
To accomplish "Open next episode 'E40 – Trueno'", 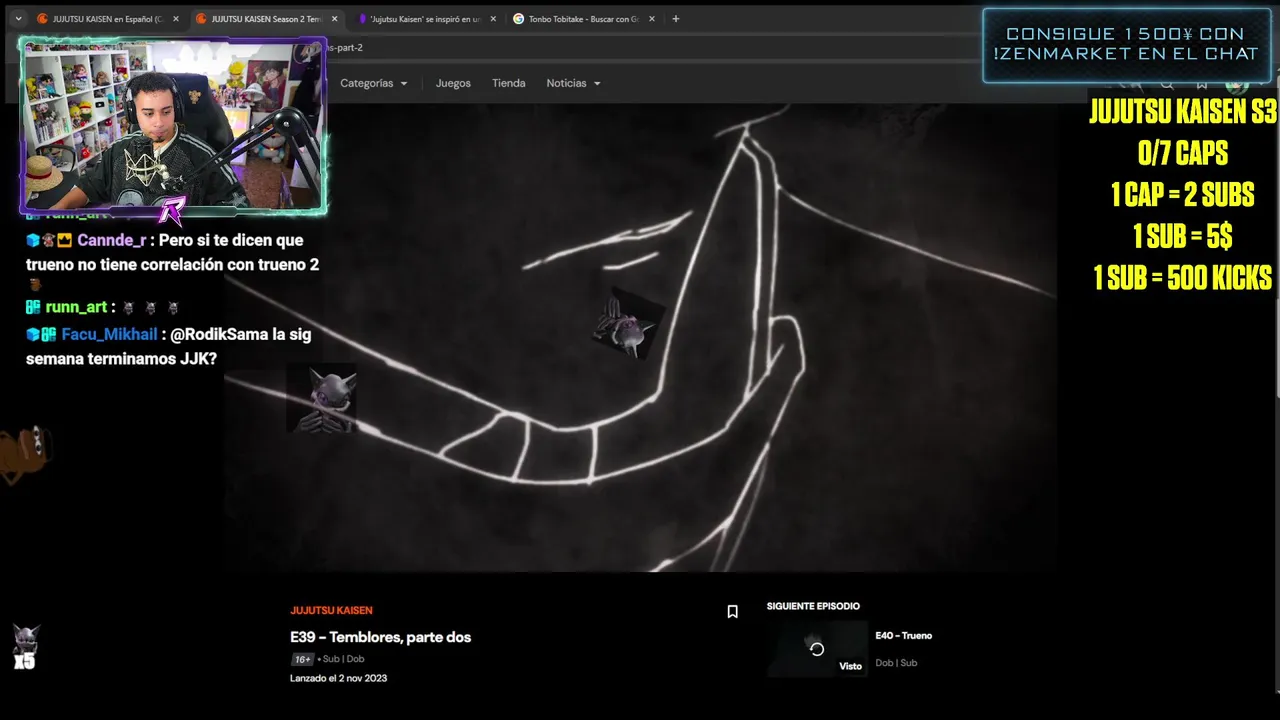I will click(x=903, y=636).
